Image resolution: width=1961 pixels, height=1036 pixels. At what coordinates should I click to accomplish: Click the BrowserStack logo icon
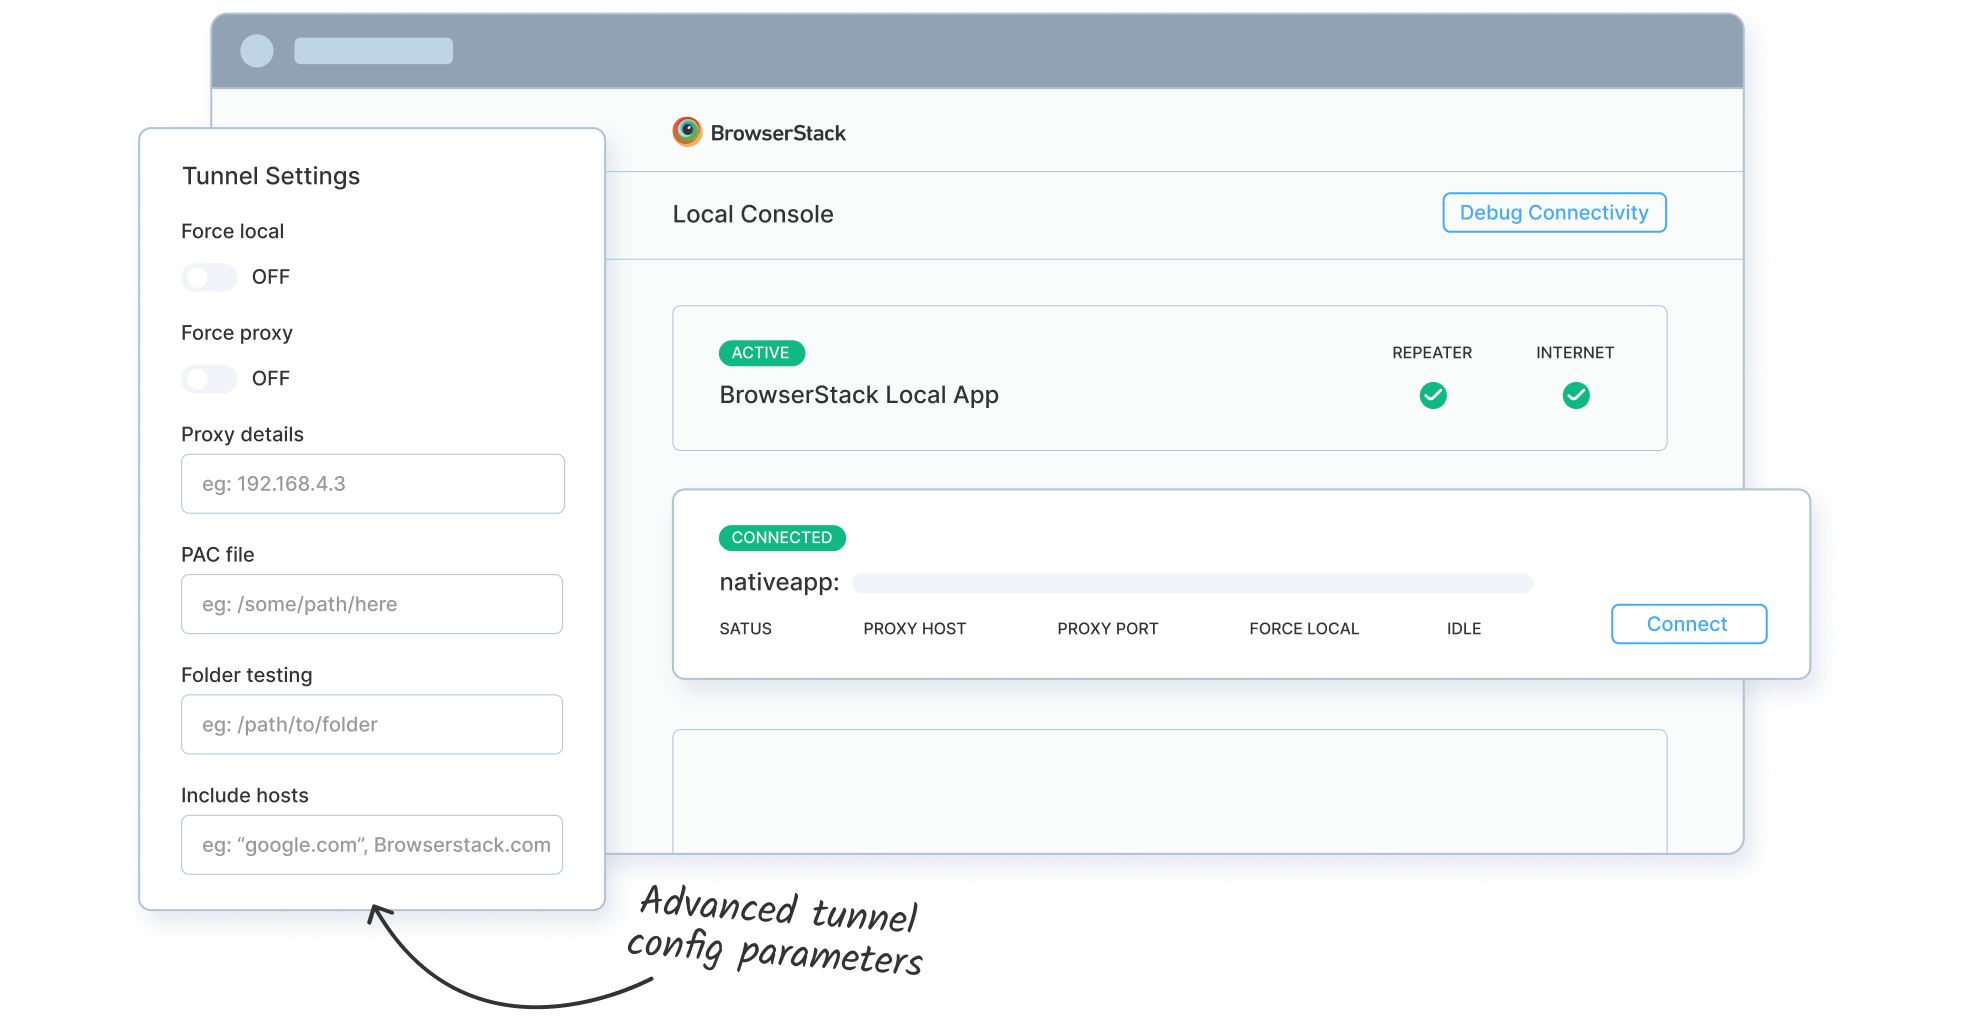[x=687, y=132]
